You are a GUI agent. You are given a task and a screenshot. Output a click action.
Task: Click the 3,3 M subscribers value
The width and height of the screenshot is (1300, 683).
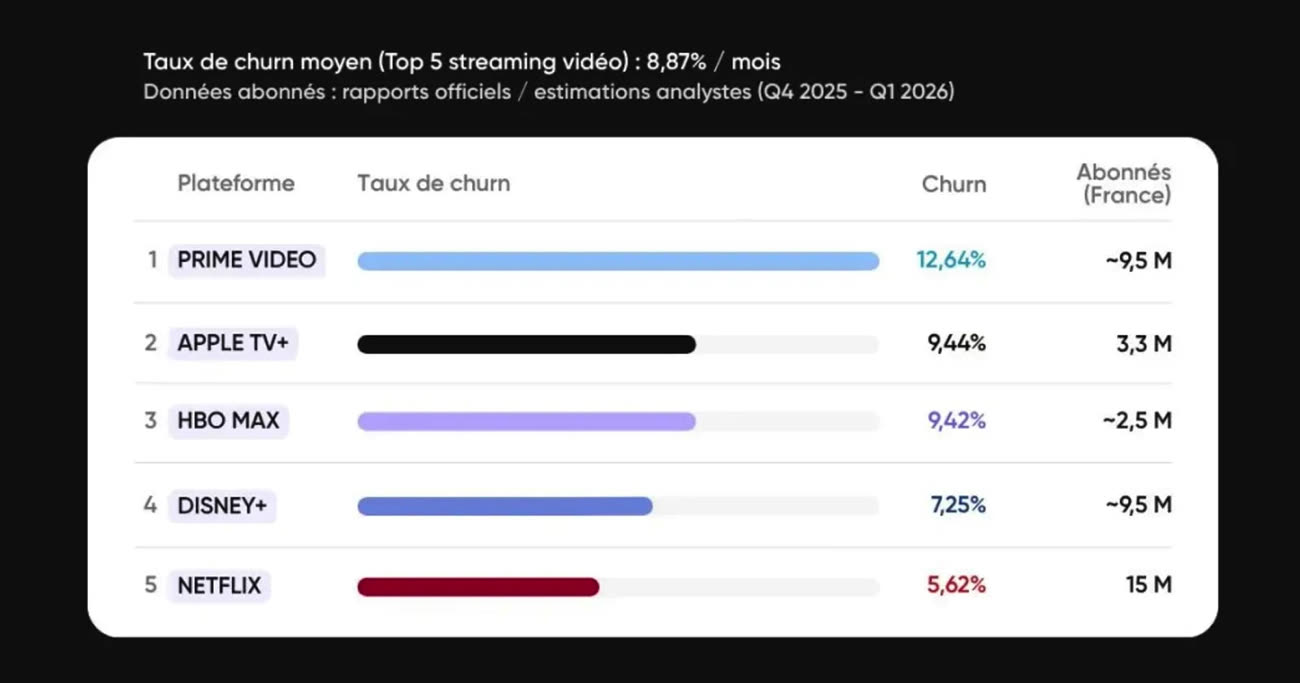(1145, 344)
